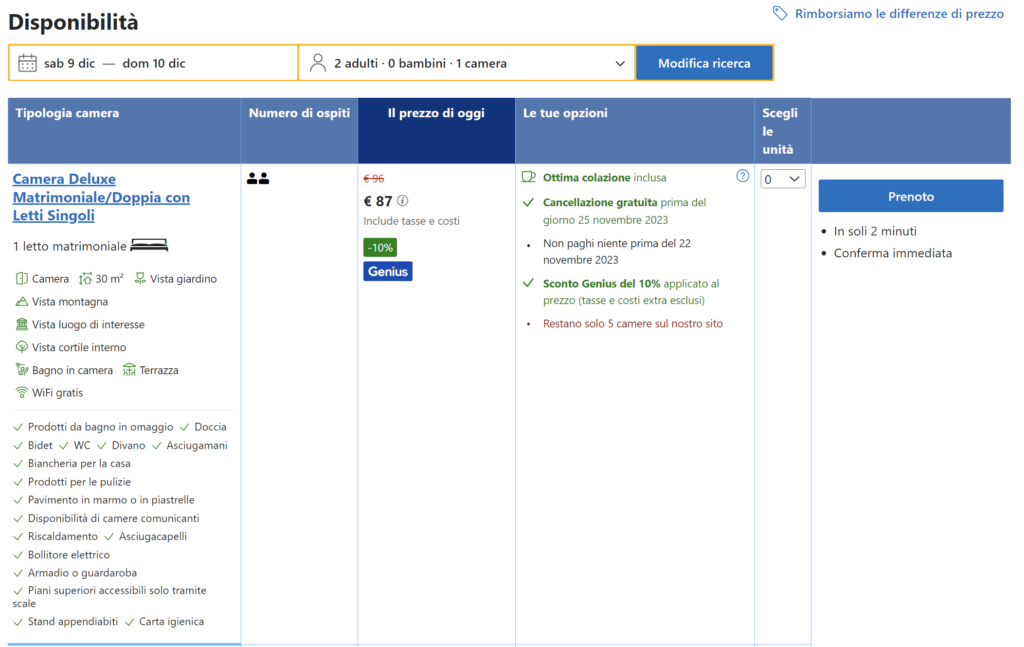Click the Terrazza icon
Screen dimensions: 1024x647
(129, 370)
